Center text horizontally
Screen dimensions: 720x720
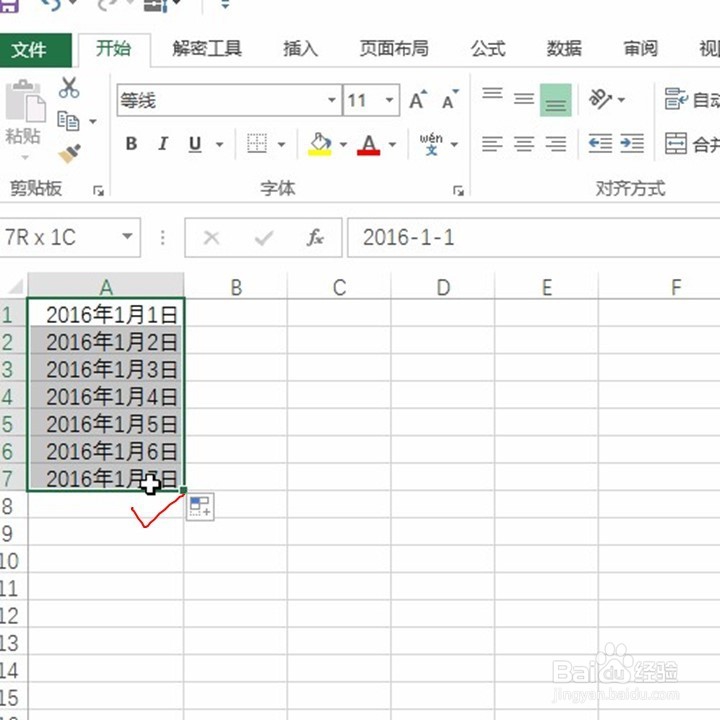(x=524, y=144)
